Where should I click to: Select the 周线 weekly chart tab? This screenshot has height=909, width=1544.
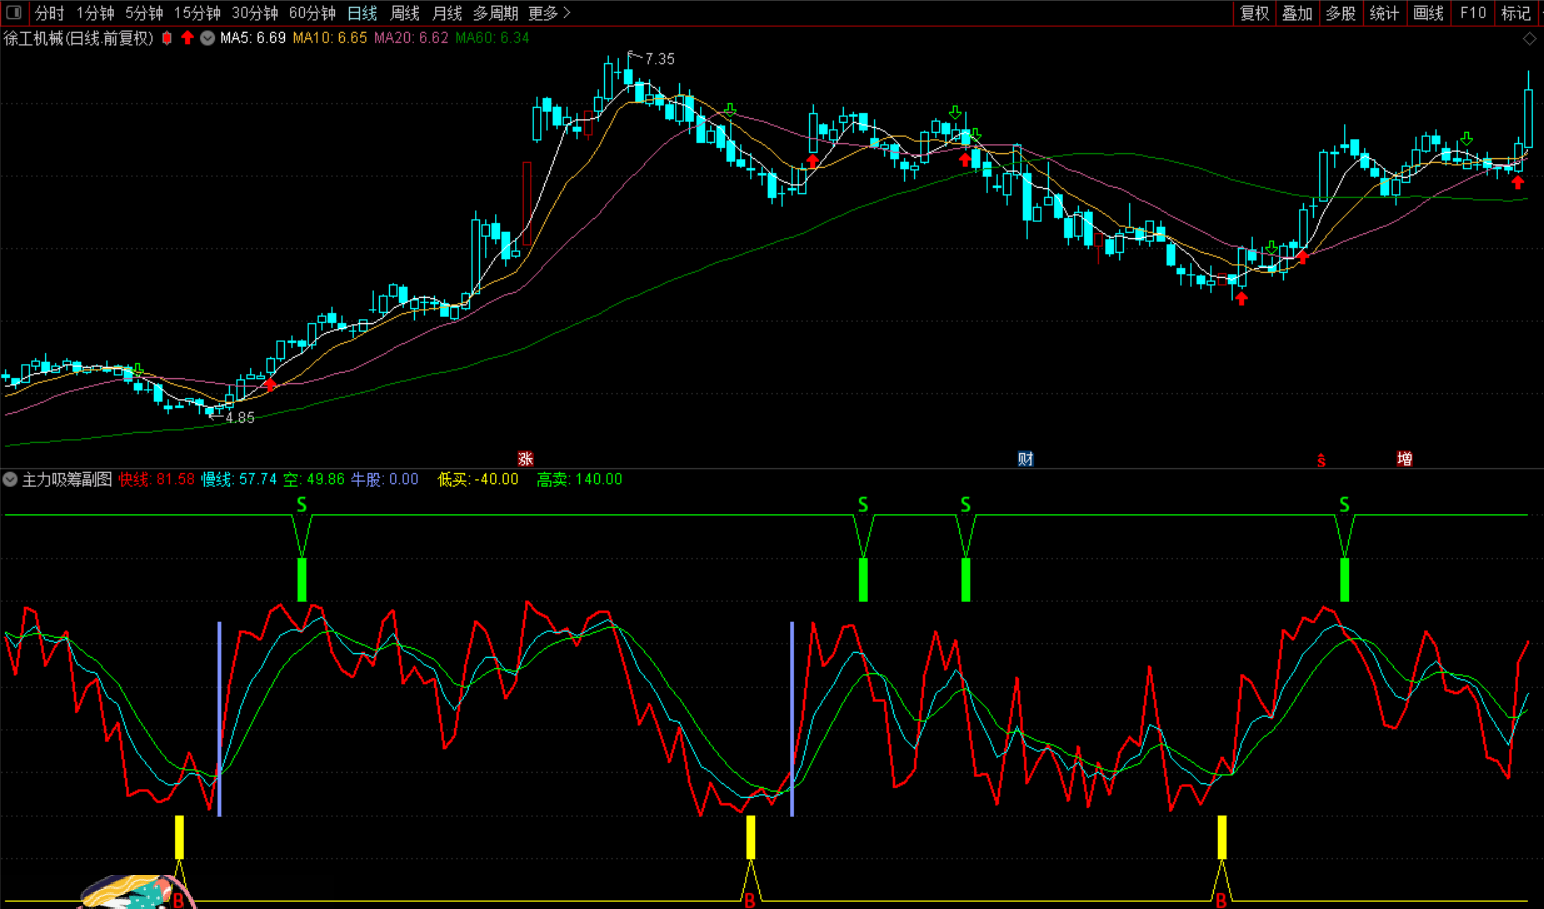pos(404,13)
